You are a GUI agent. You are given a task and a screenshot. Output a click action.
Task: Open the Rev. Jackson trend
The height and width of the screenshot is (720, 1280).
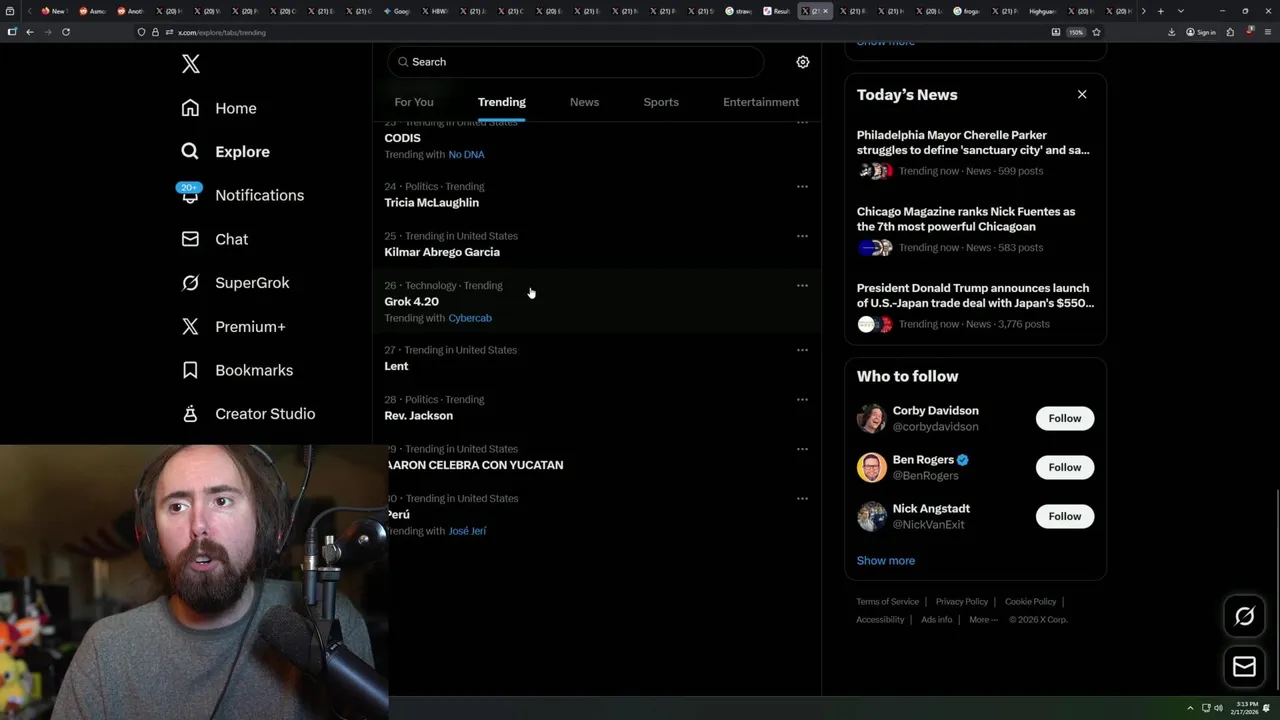pos(418,415)
